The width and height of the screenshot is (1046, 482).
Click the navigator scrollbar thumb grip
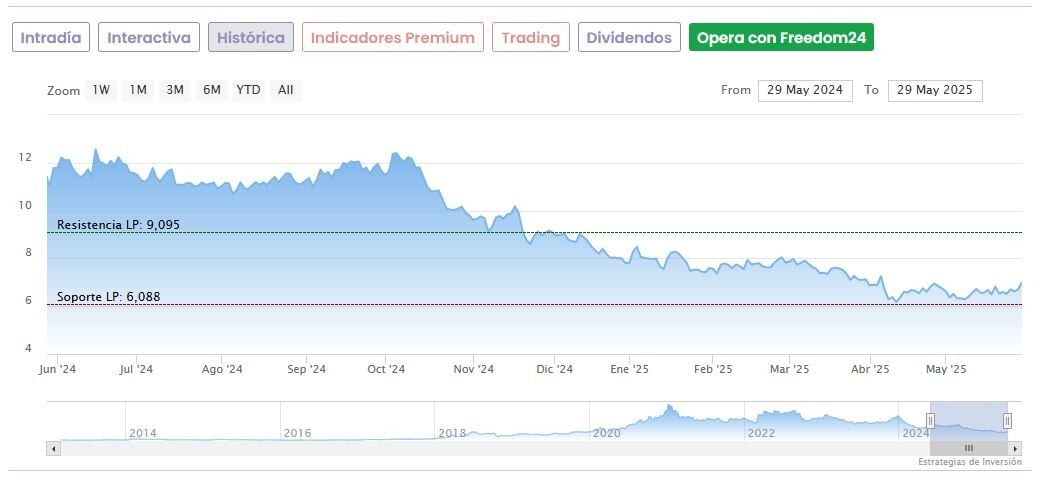968,449
